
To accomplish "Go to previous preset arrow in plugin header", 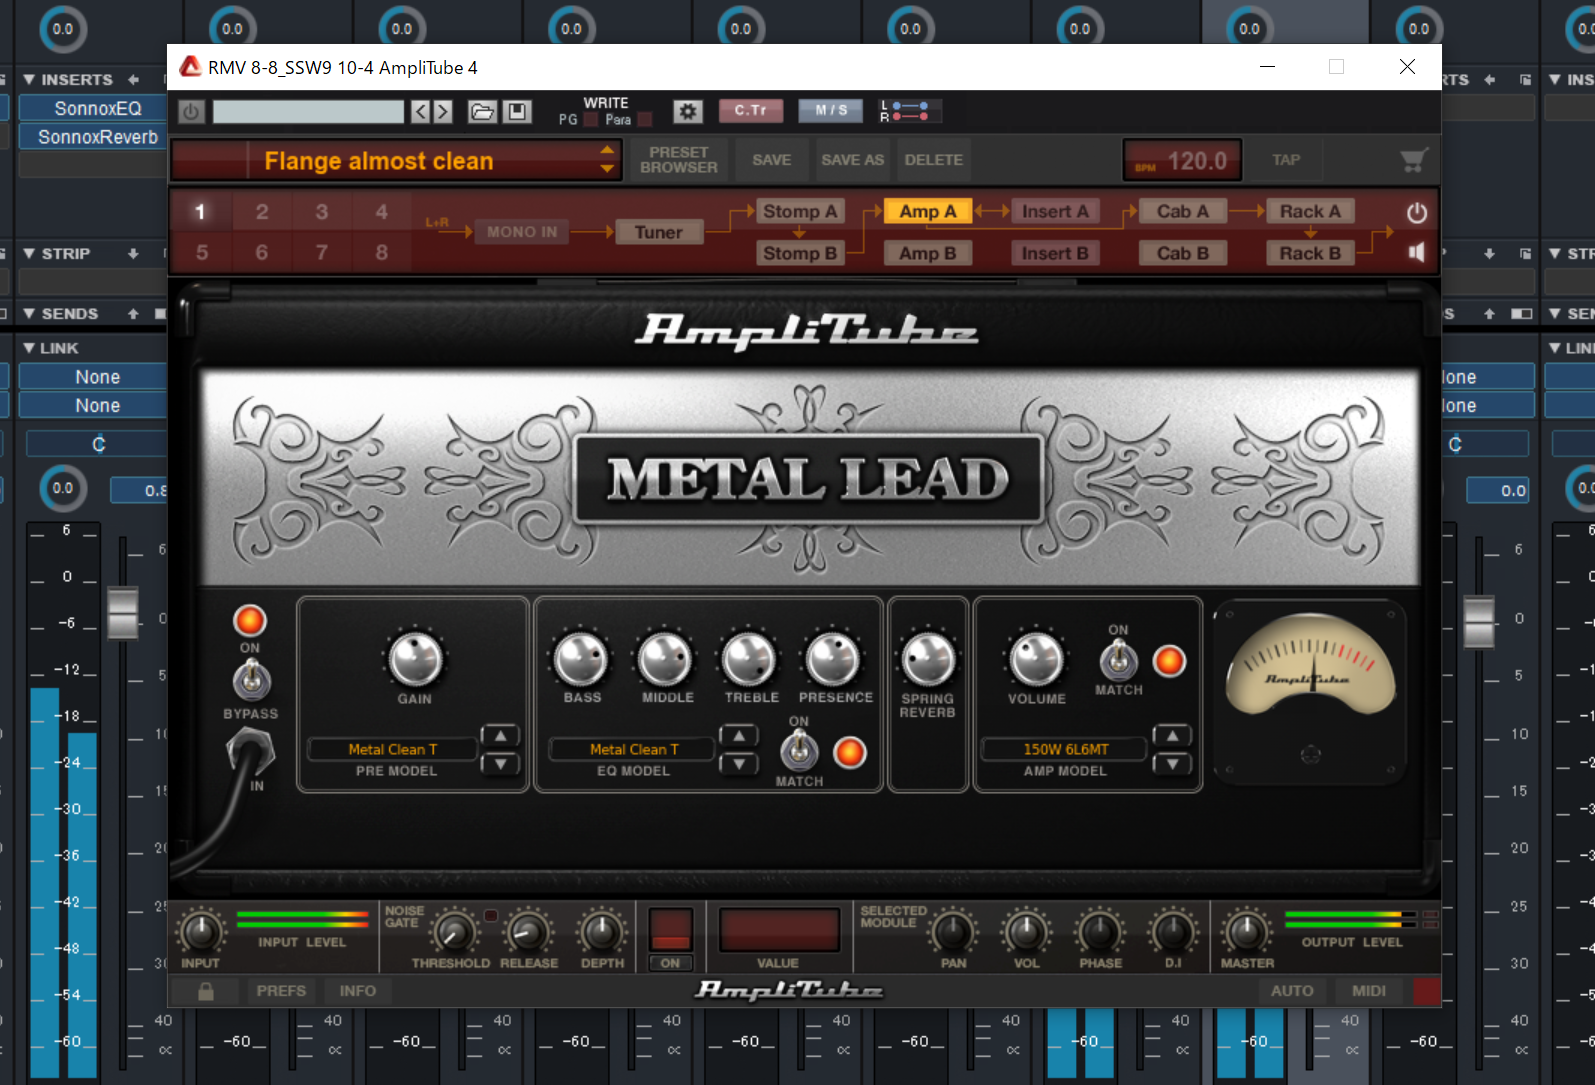I will (421, 111).
